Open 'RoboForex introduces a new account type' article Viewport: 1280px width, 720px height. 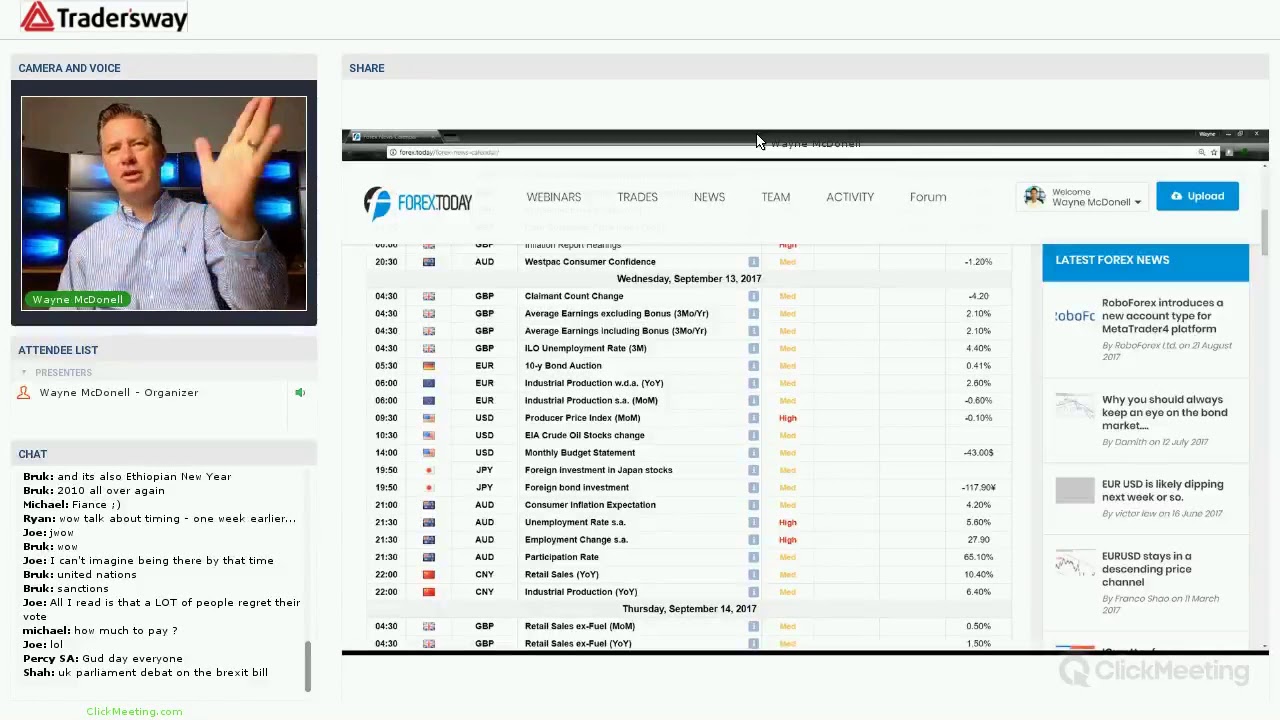pyautogui.click(x=1162, y=315)
